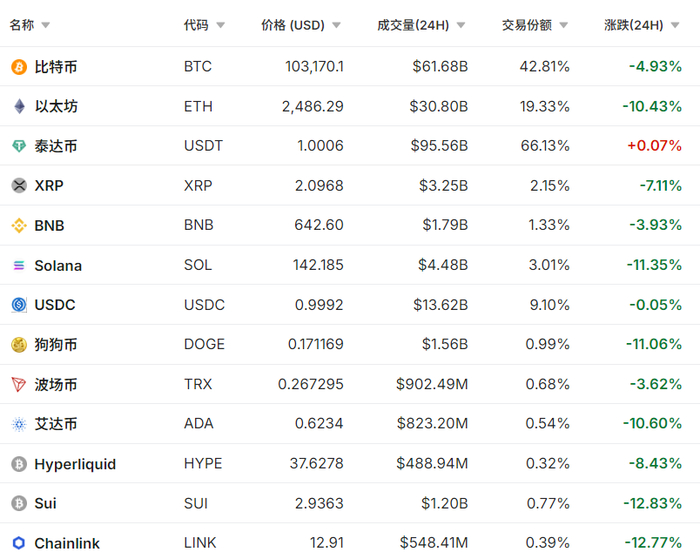The height and width of the screenshot is (559, 700).
Task: Click the Cardano ADA icon
Action: (x=19, y=424)
